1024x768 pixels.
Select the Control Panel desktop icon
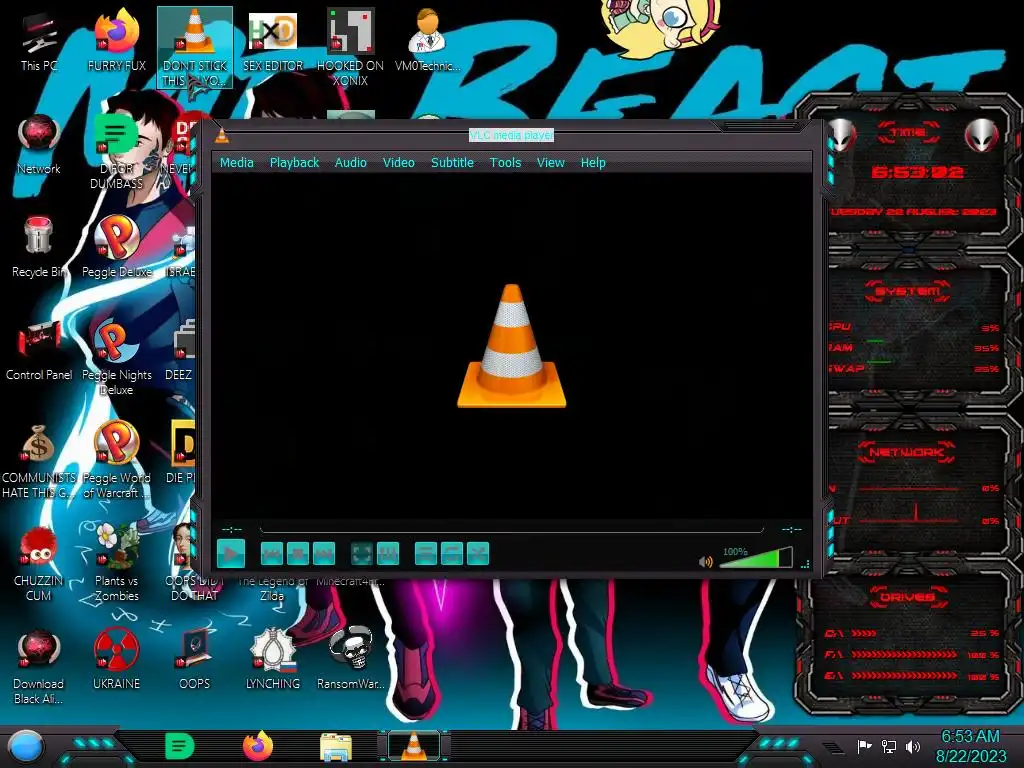click(39, 350)
